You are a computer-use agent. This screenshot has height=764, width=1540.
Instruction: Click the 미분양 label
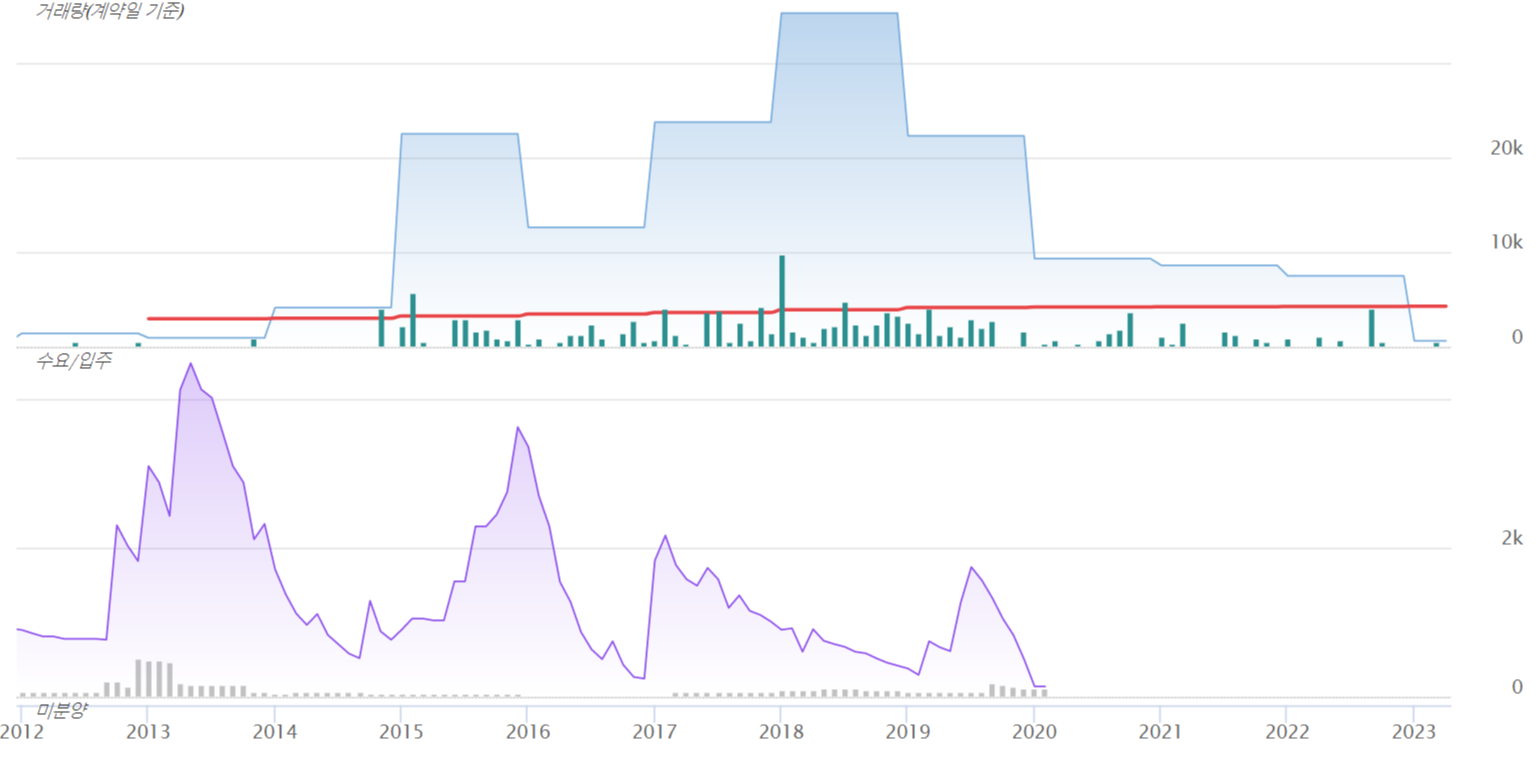click(63, 709)
